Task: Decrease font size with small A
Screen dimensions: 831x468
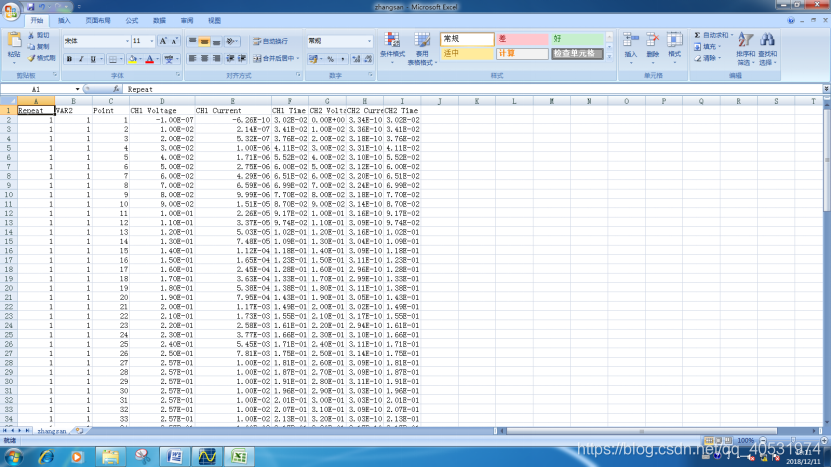Action: click(x=174, y=41)
